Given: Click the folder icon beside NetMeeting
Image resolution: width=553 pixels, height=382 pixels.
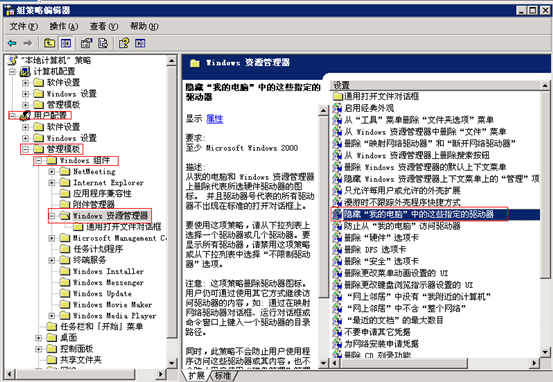Looking at the screenshot, I should (65, 172).
